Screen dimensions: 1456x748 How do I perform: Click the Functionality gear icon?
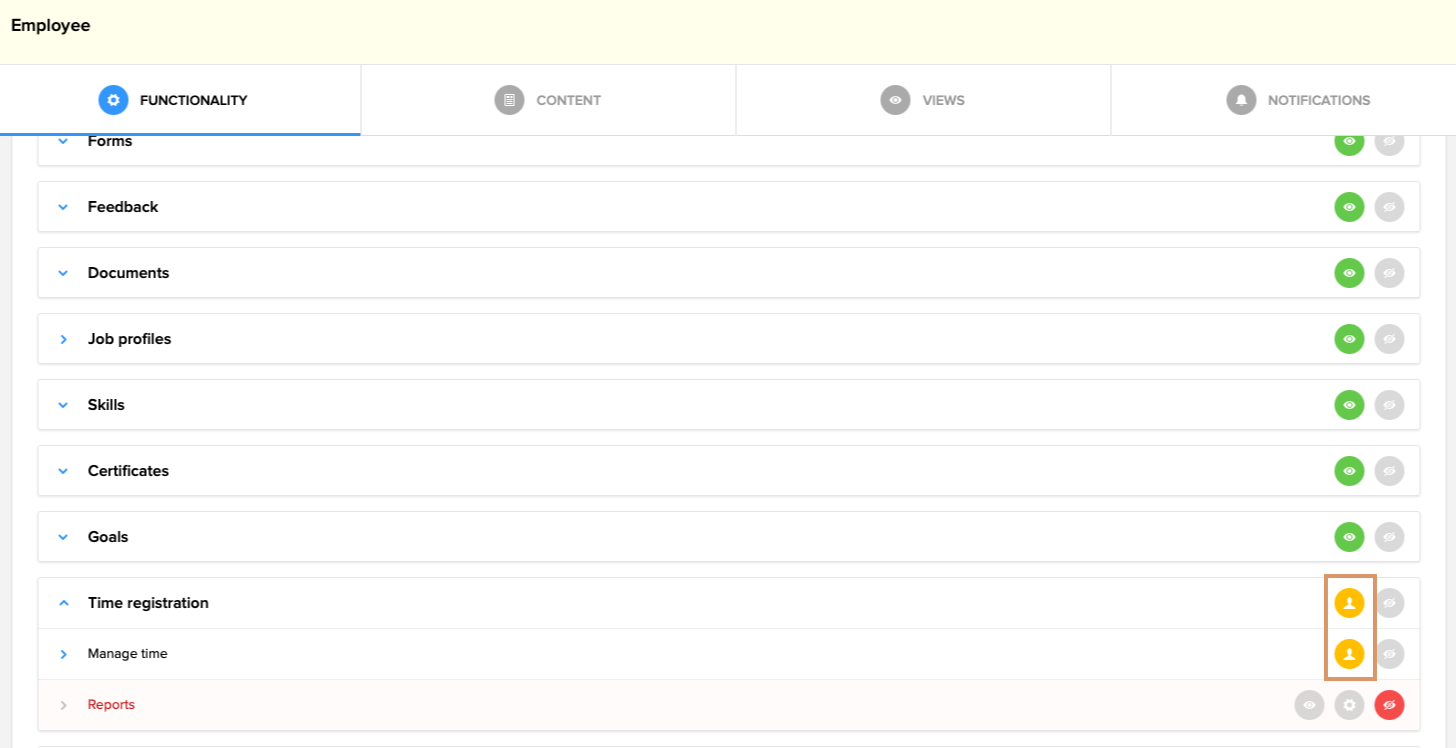(x=113, y=100)
